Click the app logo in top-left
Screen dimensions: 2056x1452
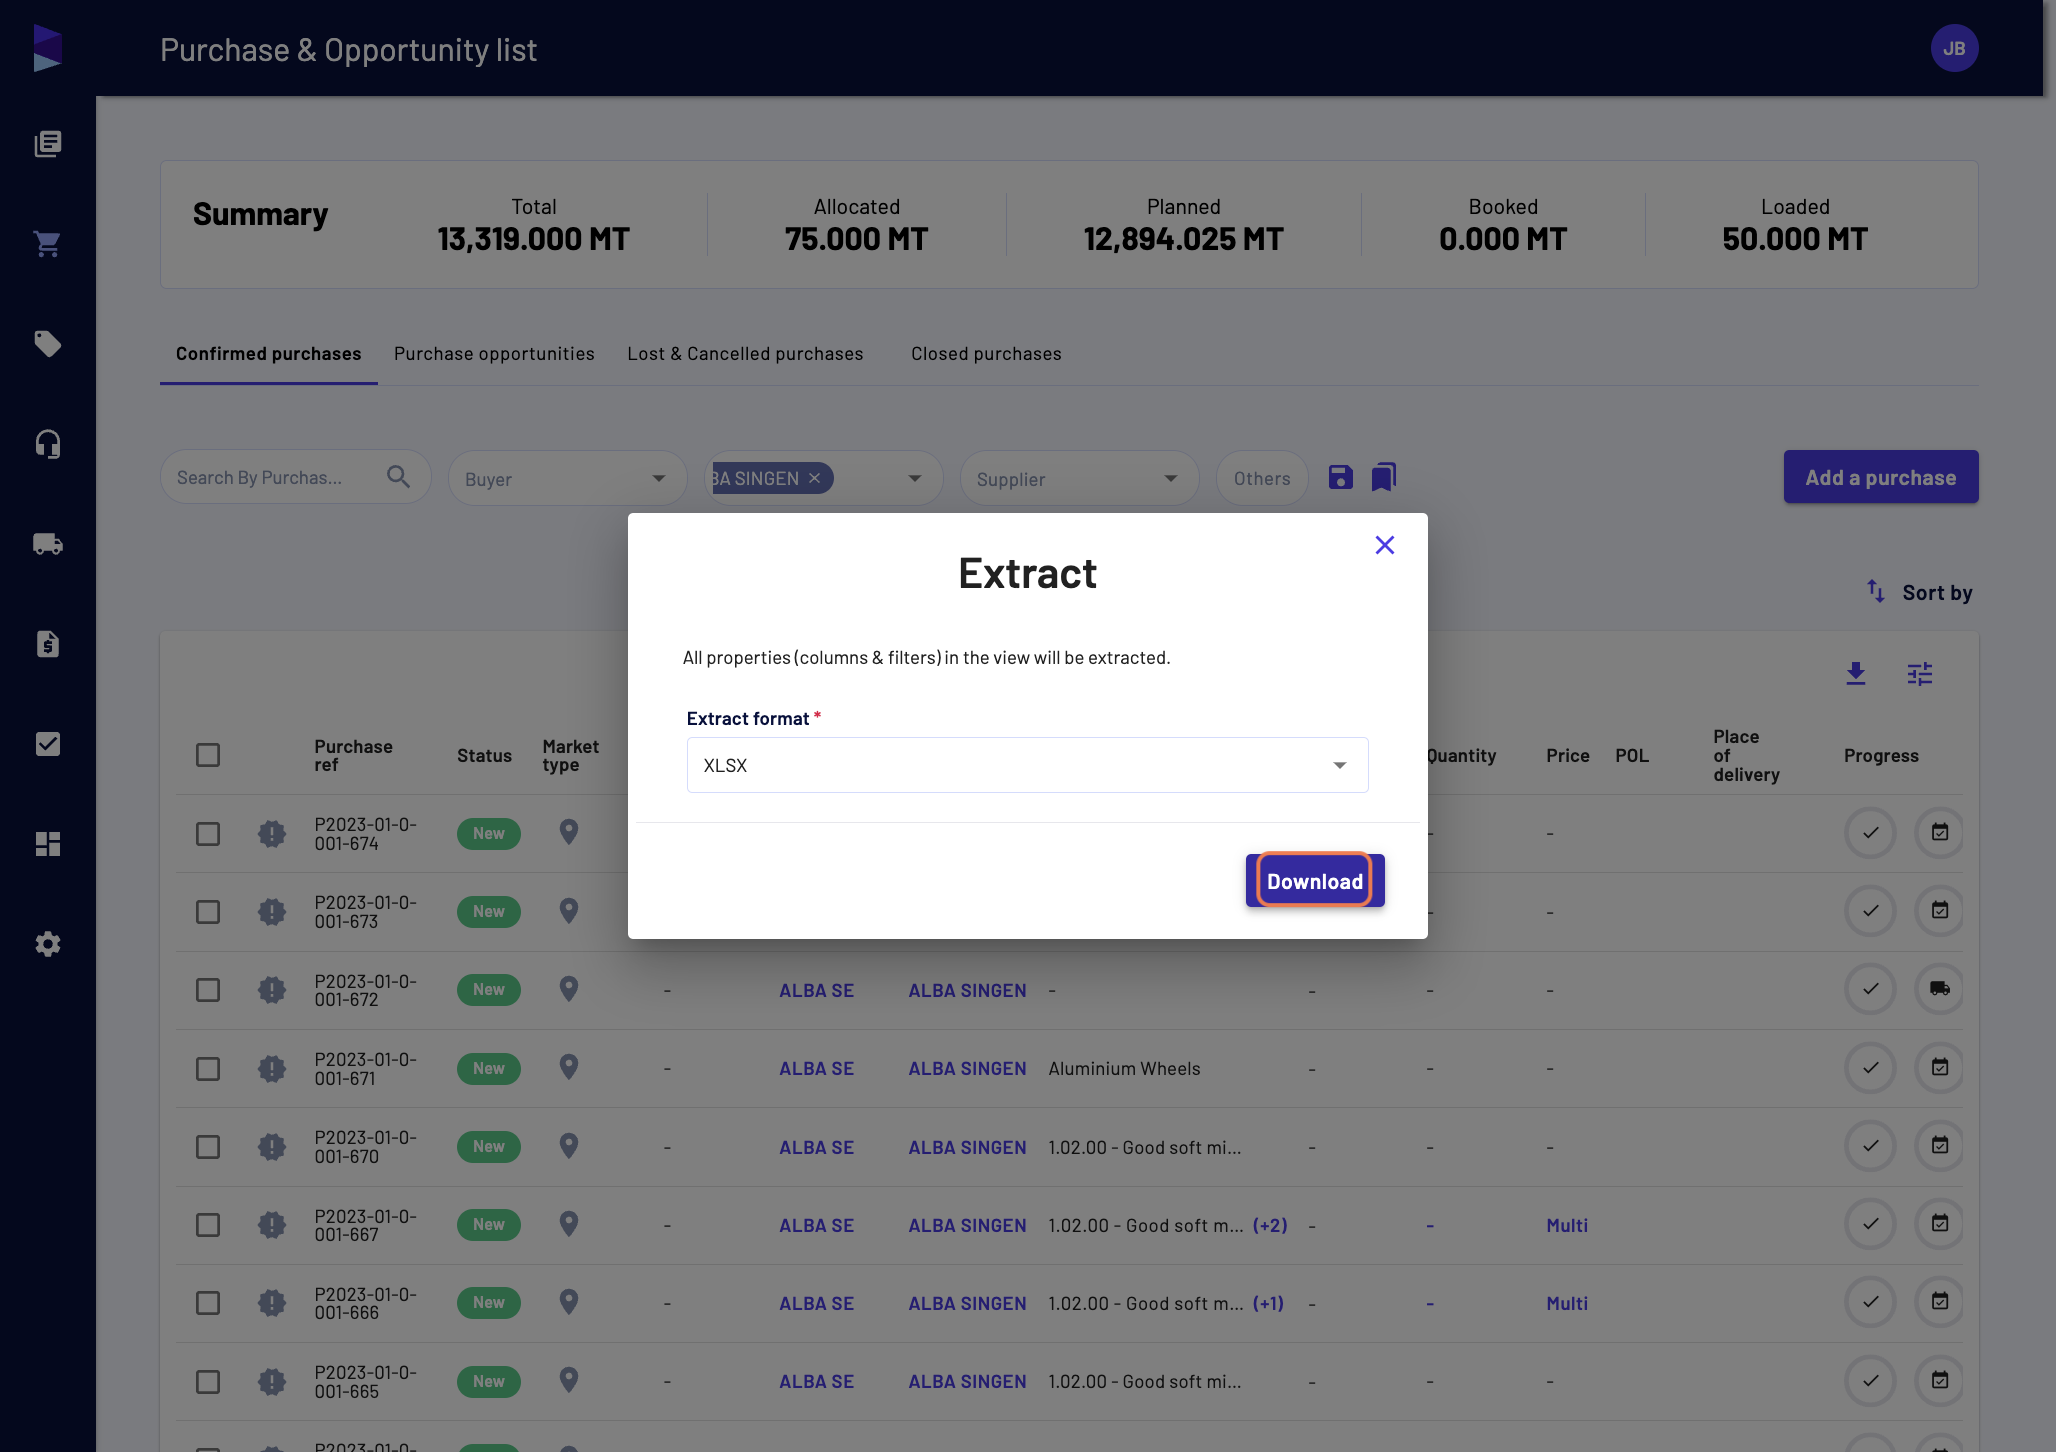point(48,48)
